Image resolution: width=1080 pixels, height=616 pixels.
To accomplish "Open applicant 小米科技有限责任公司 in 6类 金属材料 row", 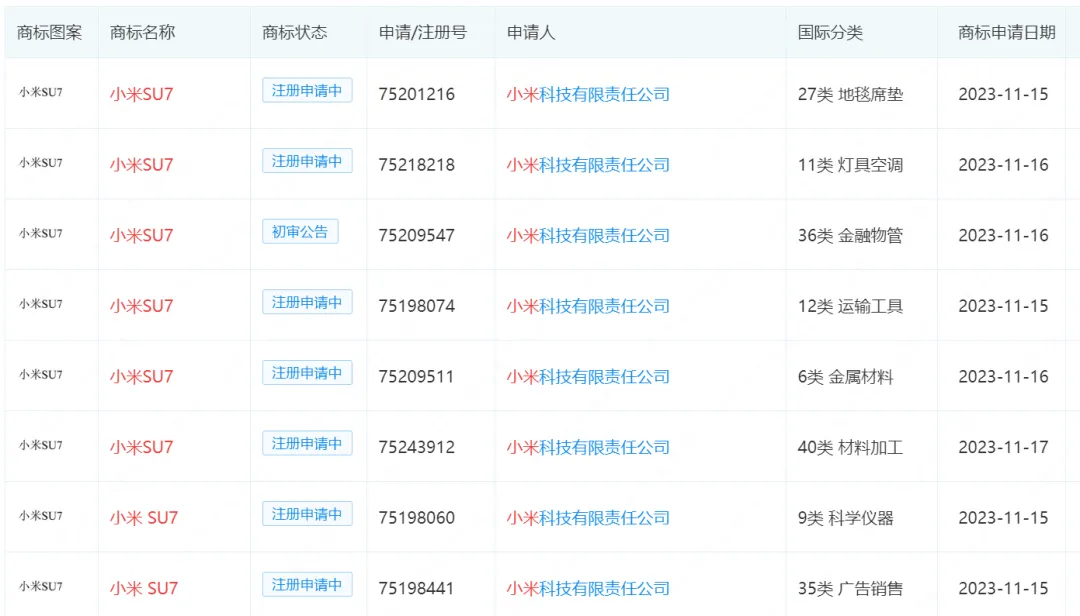I will [588, 377].
